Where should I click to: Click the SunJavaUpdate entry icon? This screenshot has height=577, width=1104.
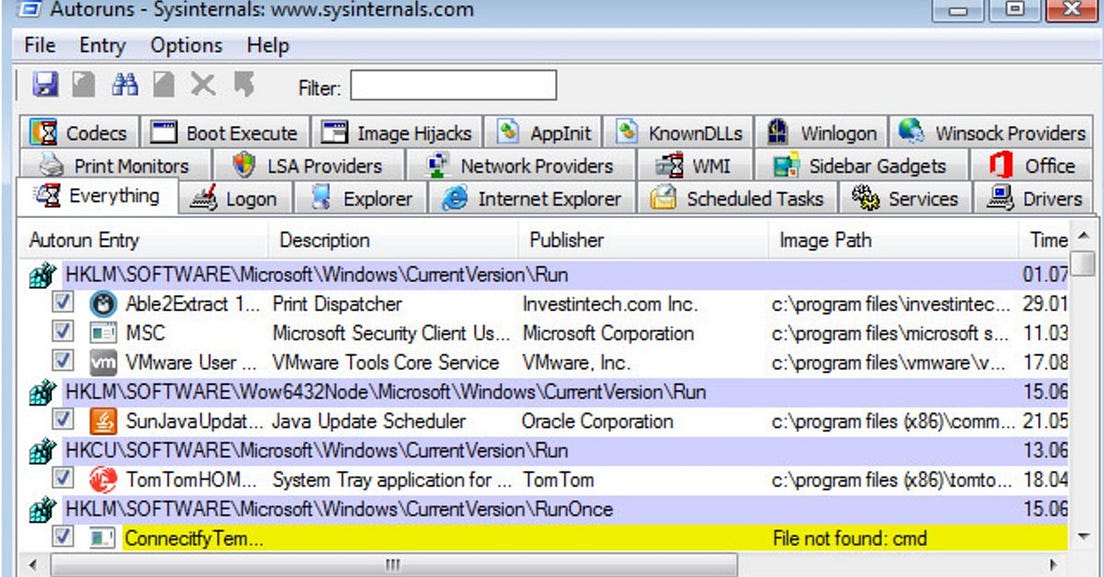coord(103,421)
